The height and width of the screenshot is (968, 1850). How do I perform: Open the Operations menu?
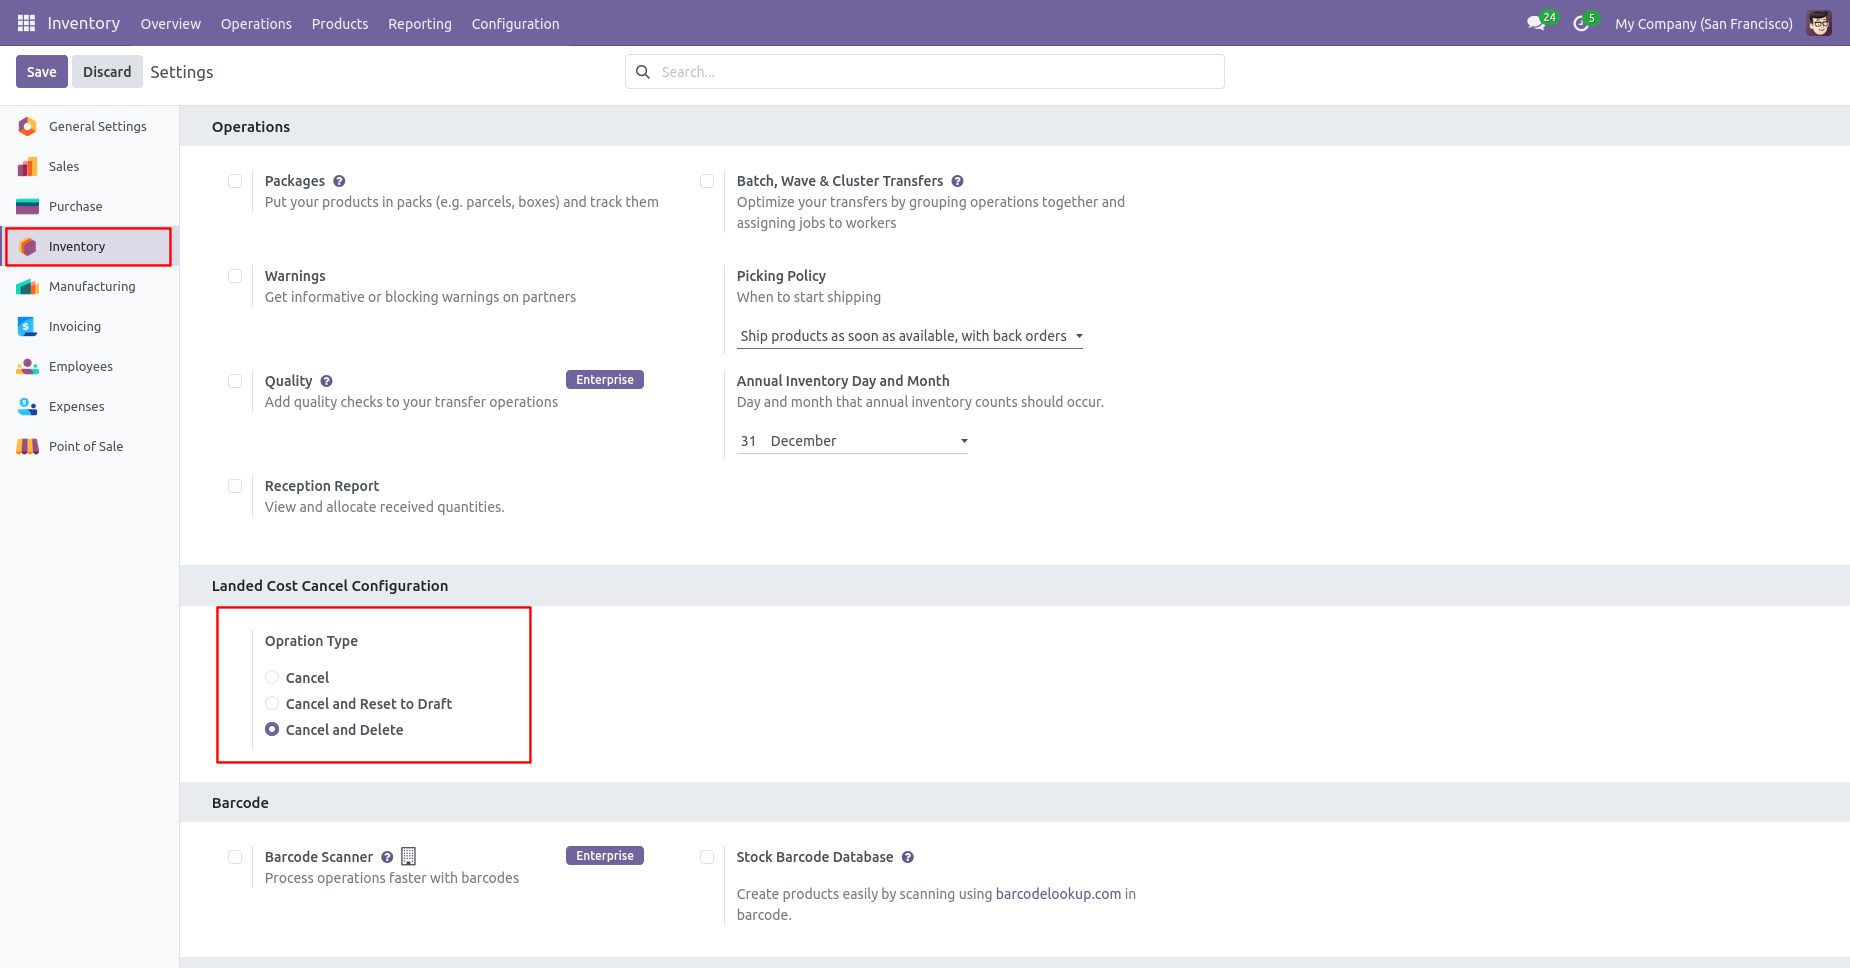[x=256, y=23]
